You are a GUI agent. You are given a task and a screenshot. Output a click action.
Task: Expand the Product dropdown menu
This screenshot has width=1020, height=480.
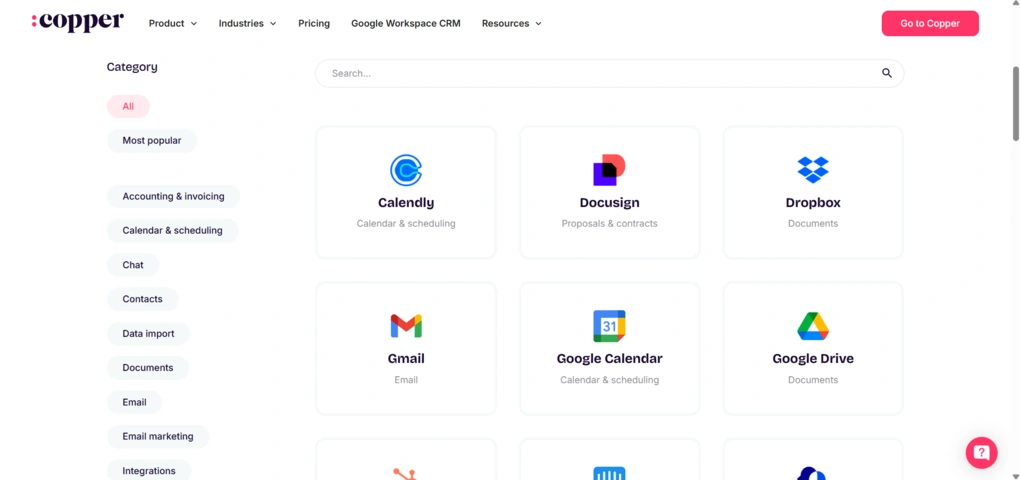click(172, 23)
